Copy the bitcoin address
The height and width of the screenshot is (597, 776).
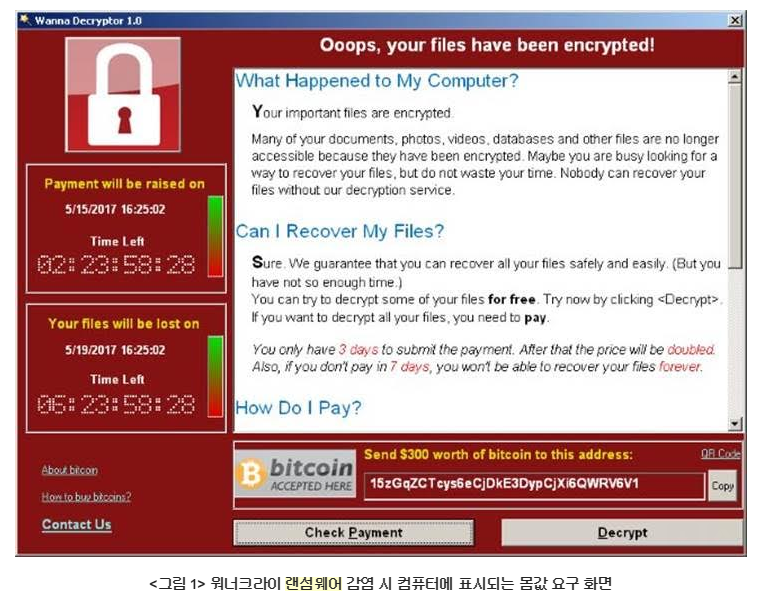722,486
